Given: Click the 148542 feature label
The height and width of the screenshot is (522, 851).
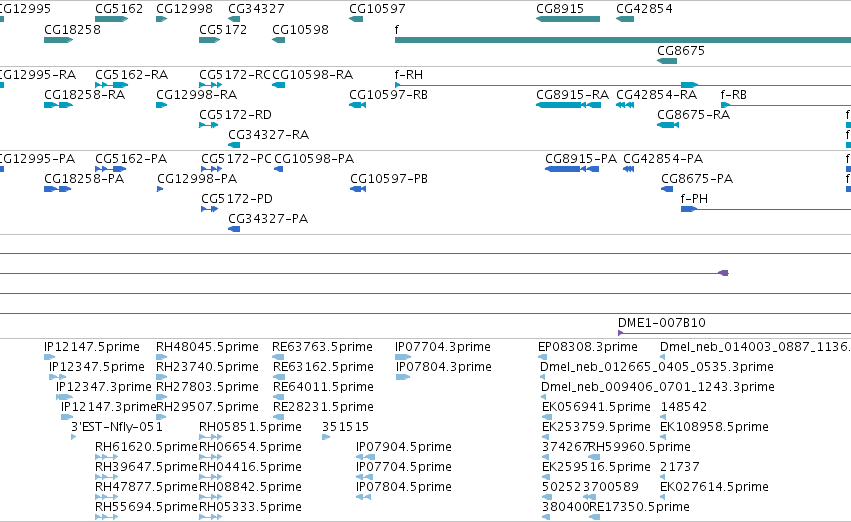Looking at the screenshot, I should click(x=684, y=407).
